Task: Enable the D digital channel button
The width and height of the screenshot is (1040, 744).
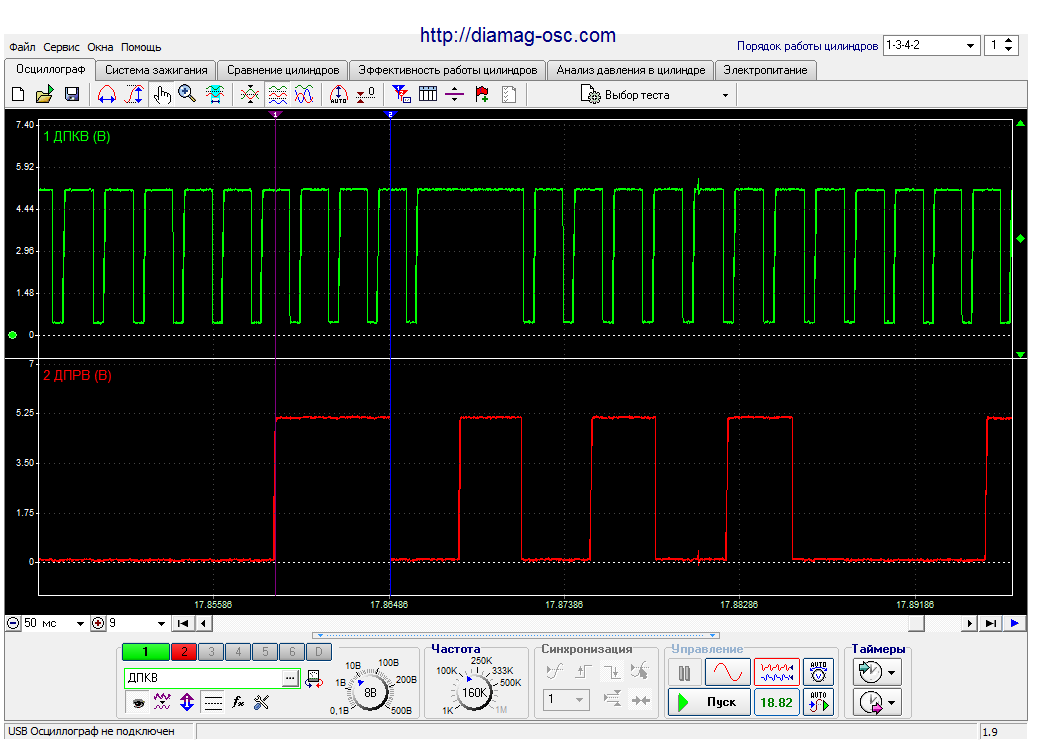Action: pos(318,652)
